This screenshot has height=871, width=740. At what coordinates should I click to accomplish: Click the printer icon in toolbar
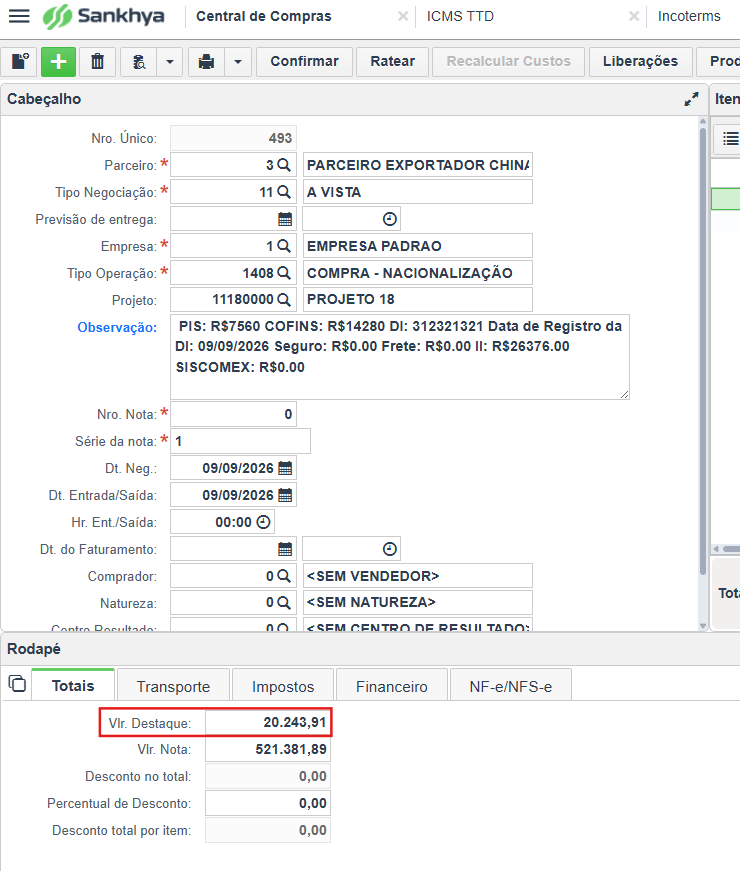206,61
